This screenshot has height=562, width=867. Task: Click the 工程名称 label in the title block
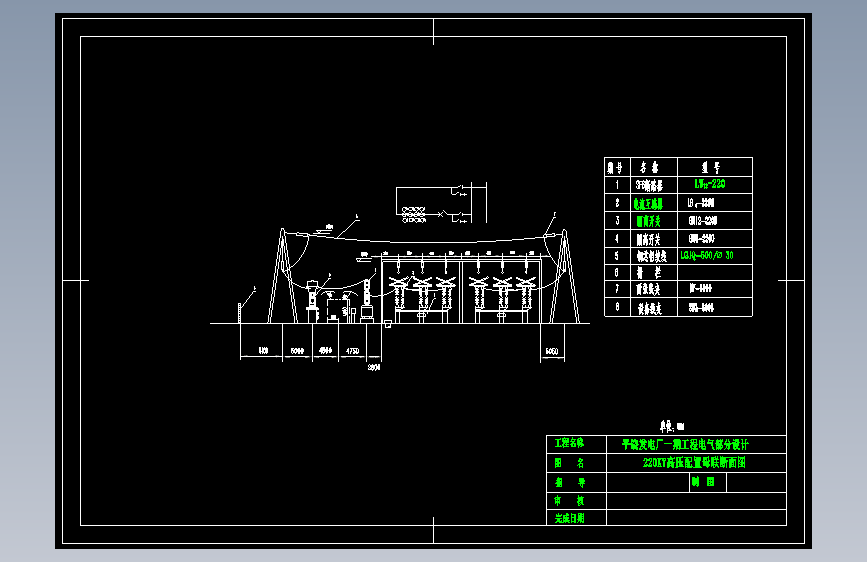coord(569,443)
